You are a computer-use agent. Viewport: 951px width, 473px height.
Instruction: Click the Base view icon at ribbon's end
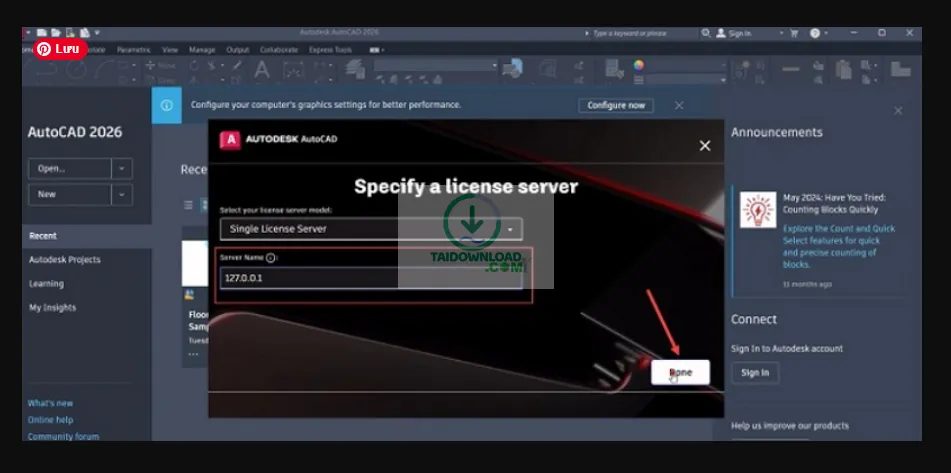(900, 69)
